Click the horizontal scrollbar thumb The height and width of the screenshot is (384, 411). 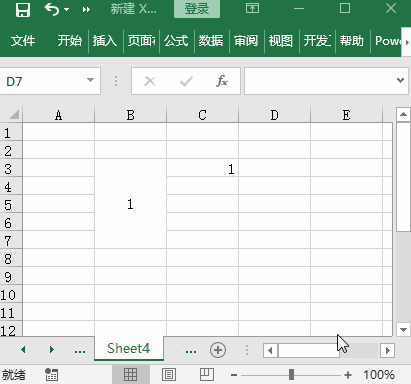(x=309, y=350)
